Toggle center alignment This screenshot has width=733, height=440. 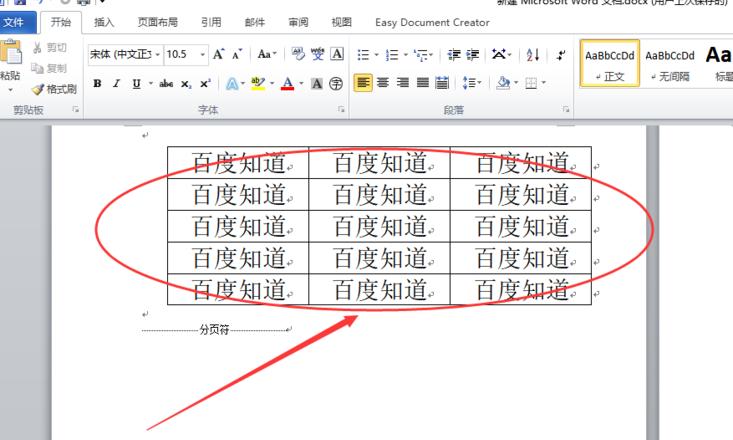[383, 83]
